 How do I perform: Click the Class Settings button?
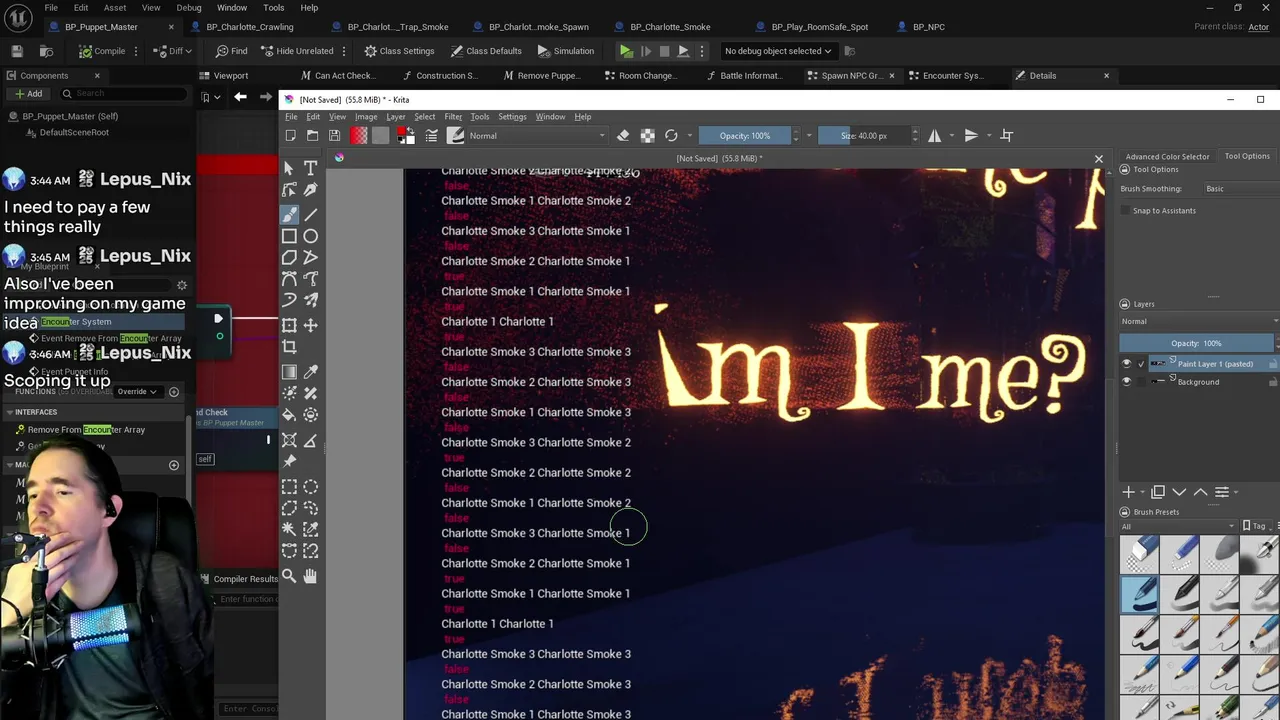click(400, 51)
